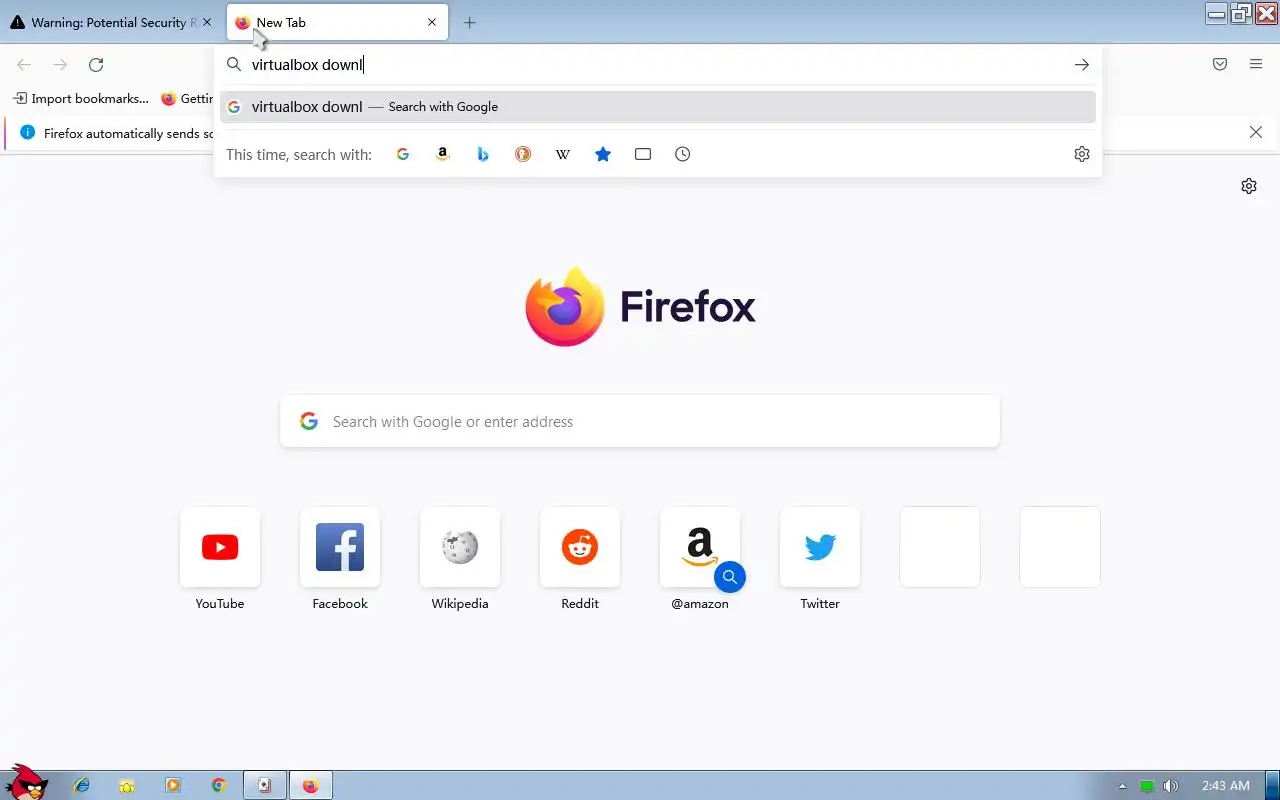This screenshot has height=800, width=1280.
Task: Open Pocket save icon in toolbar
Action: [x=1220, y=65]
